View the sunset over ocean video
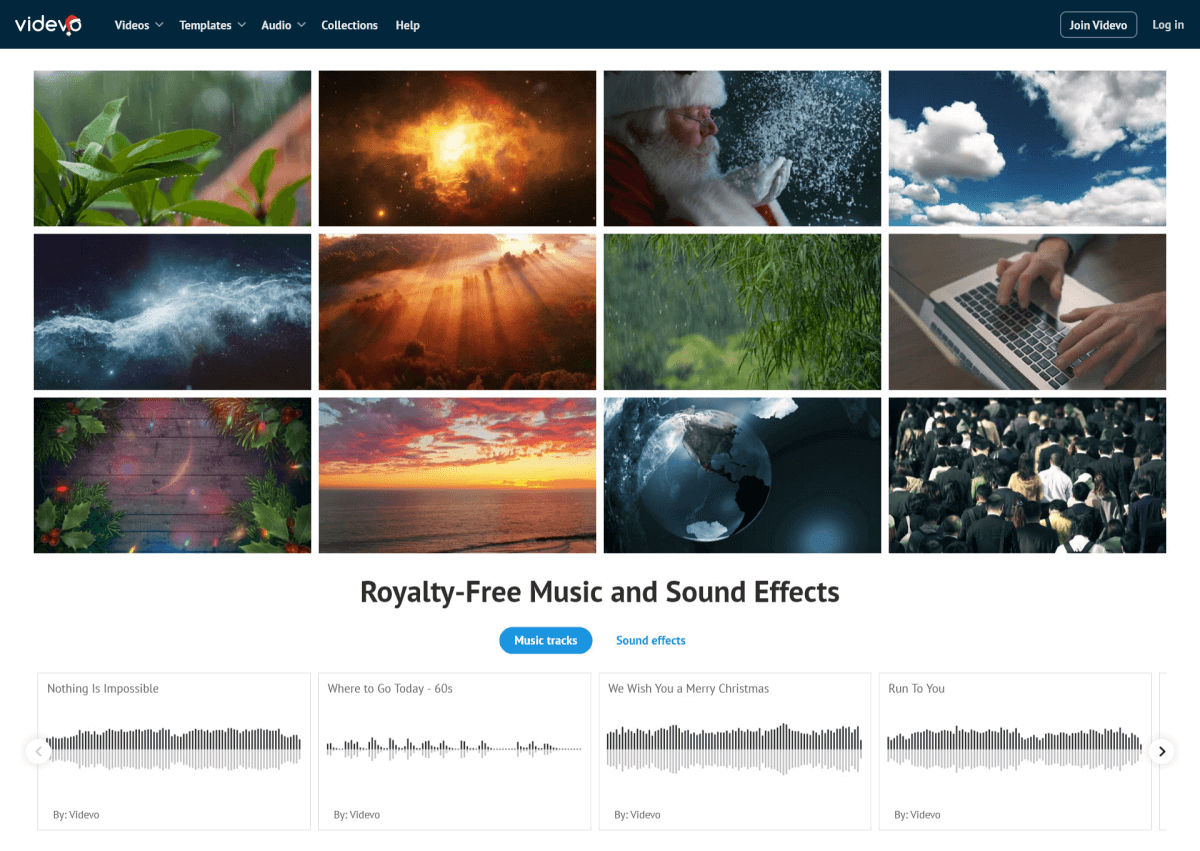The image size is (1200, 851). 457,475
